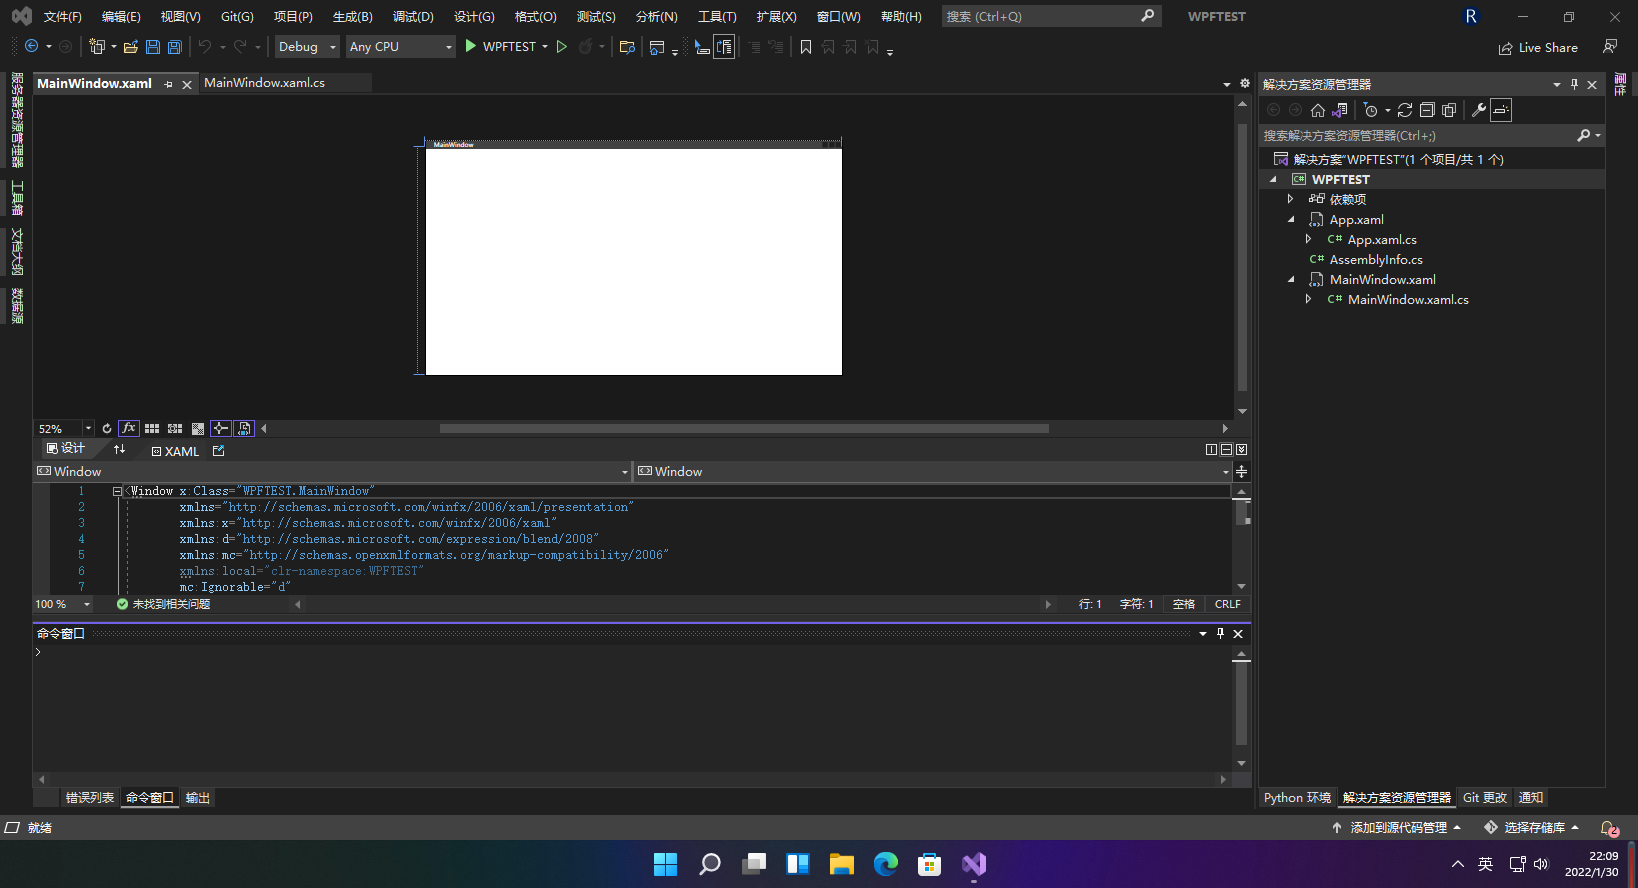Viewport: 1638px width, 888px height.
Task: Click vertical split layout icon
Action: click(x=1212, y=450)
